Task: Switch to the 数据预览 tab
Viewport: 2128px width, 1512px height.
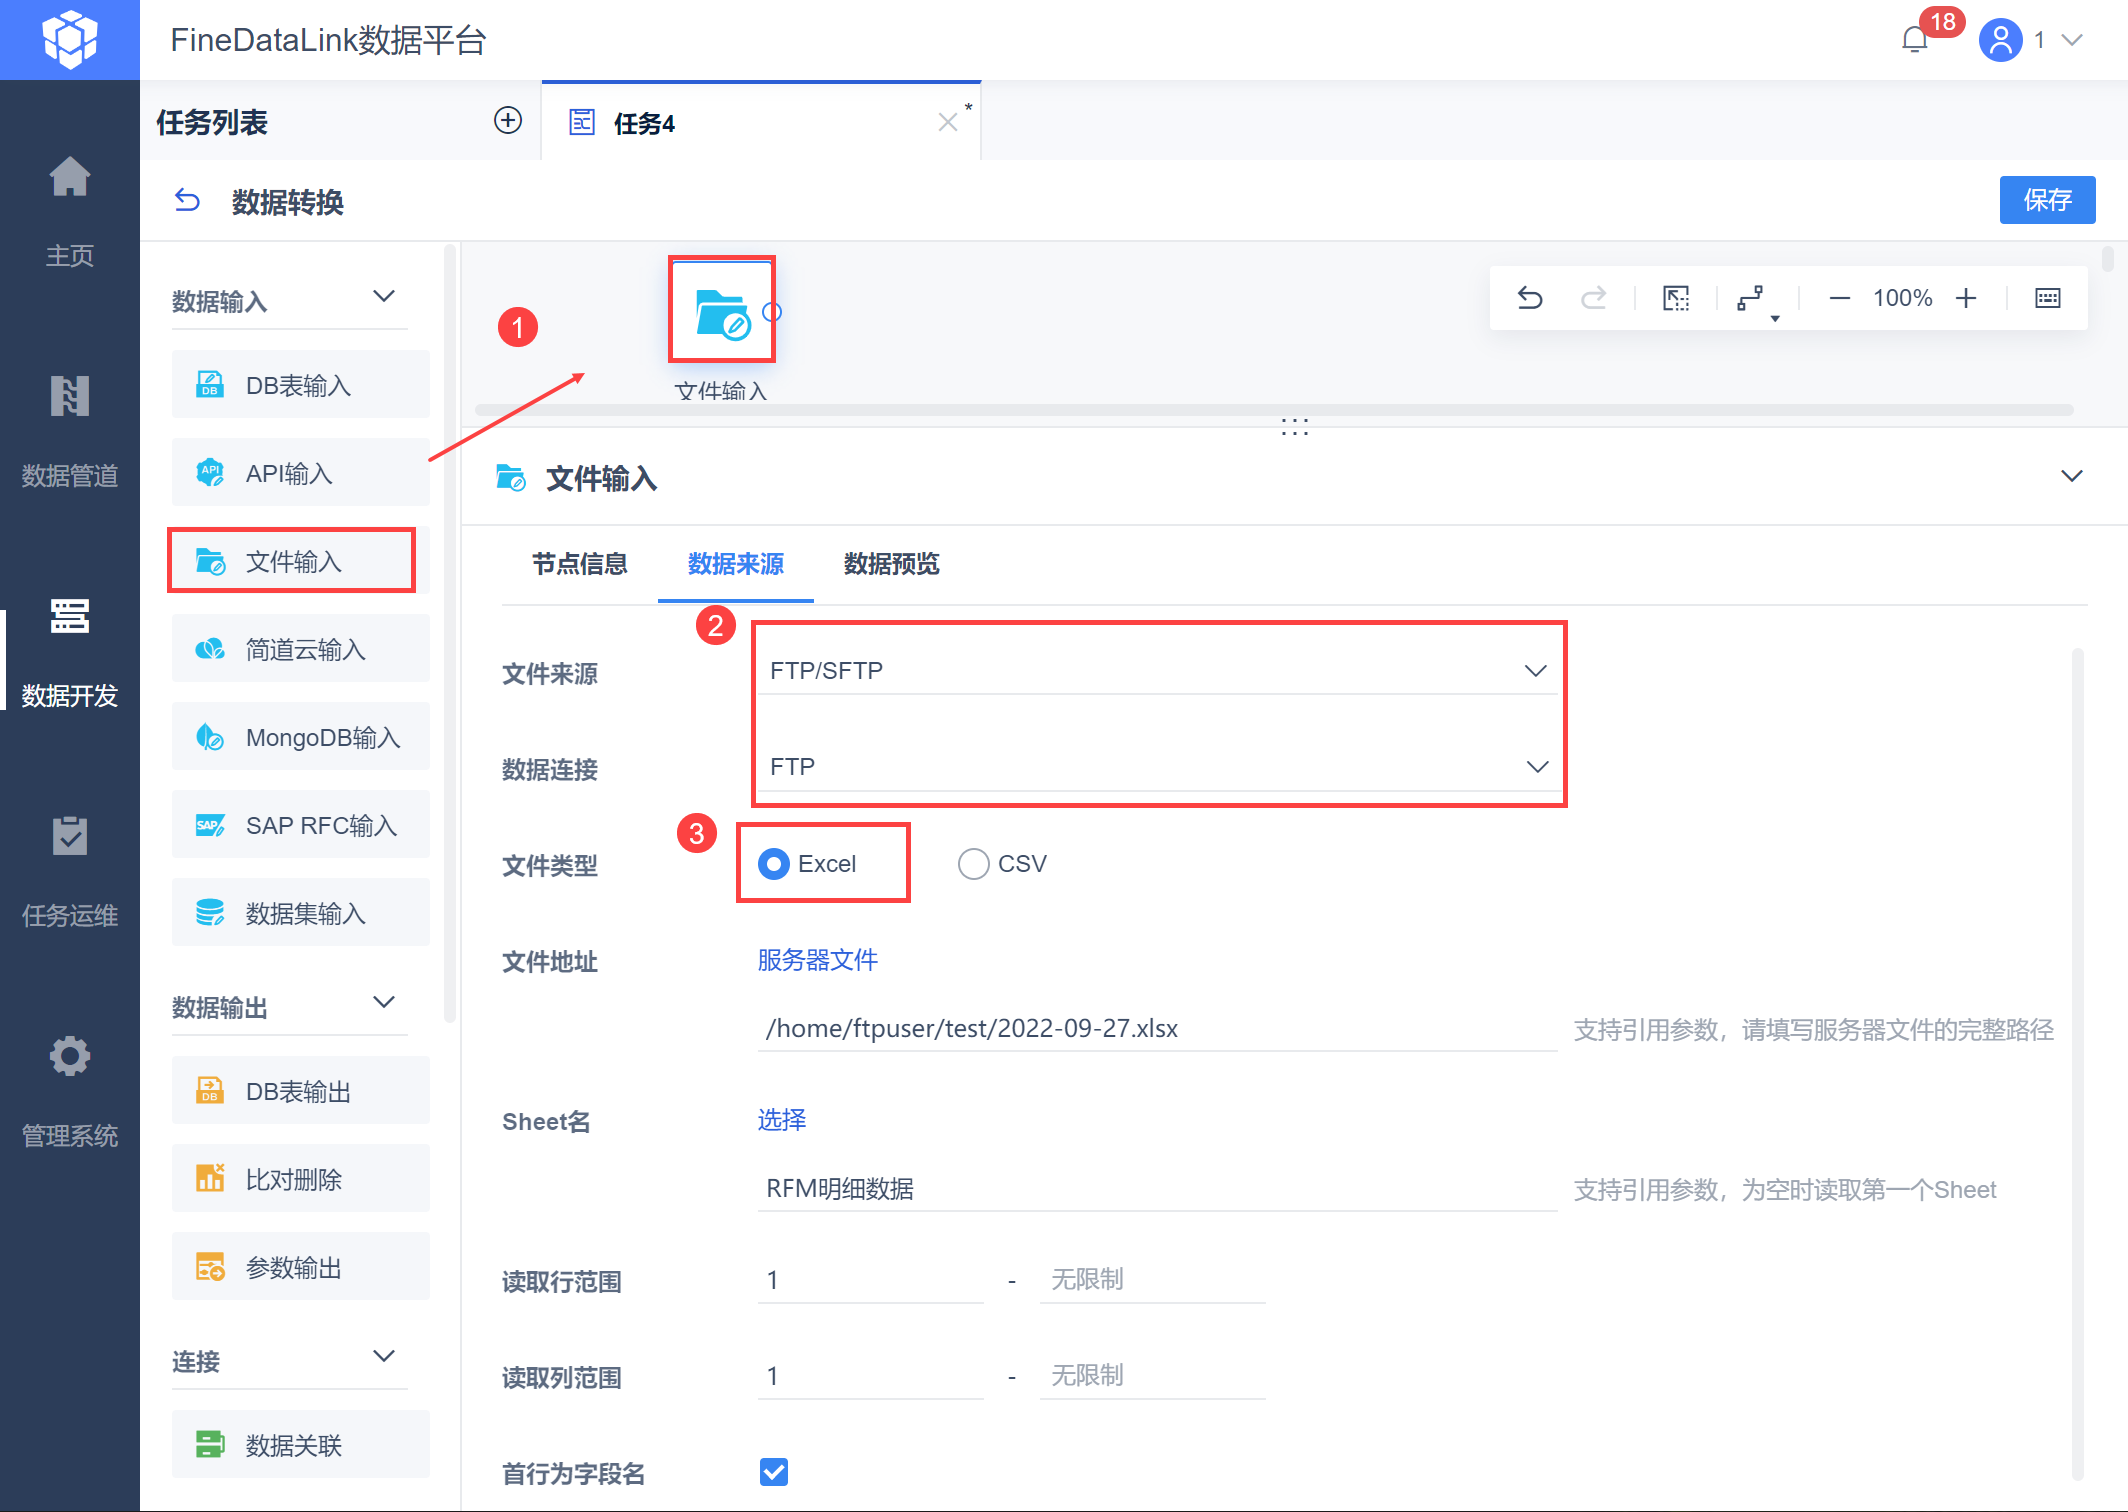Action: click(891, 564)
